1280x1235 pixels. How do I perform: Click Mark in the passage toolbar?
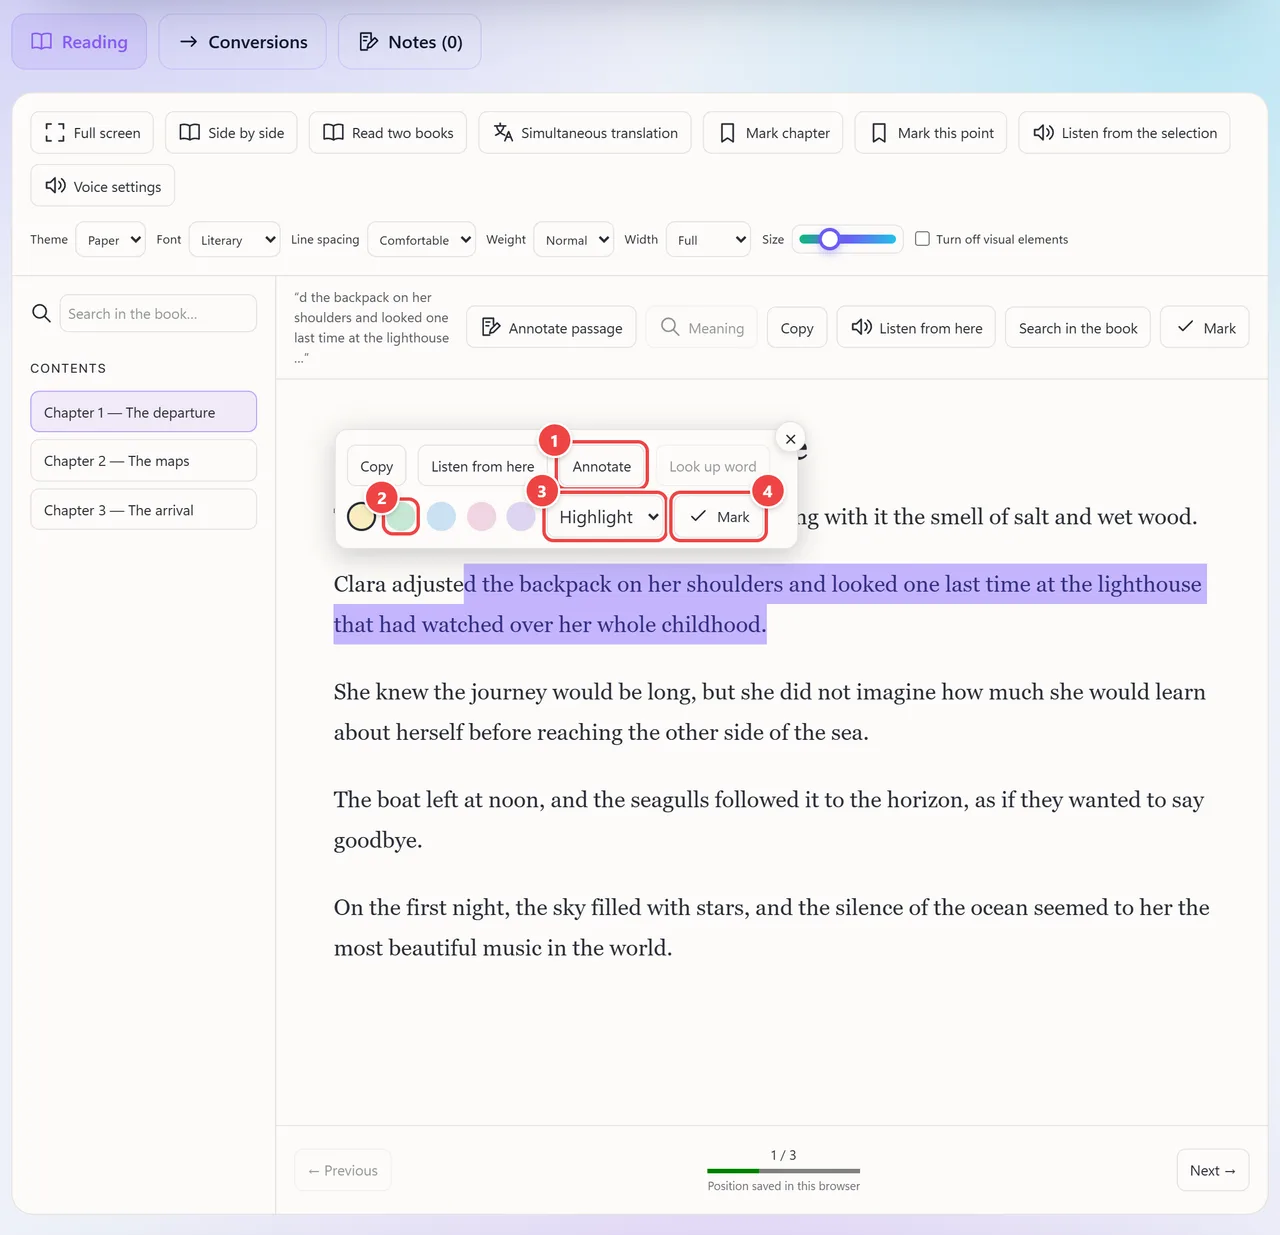(x=1205, y=328)
